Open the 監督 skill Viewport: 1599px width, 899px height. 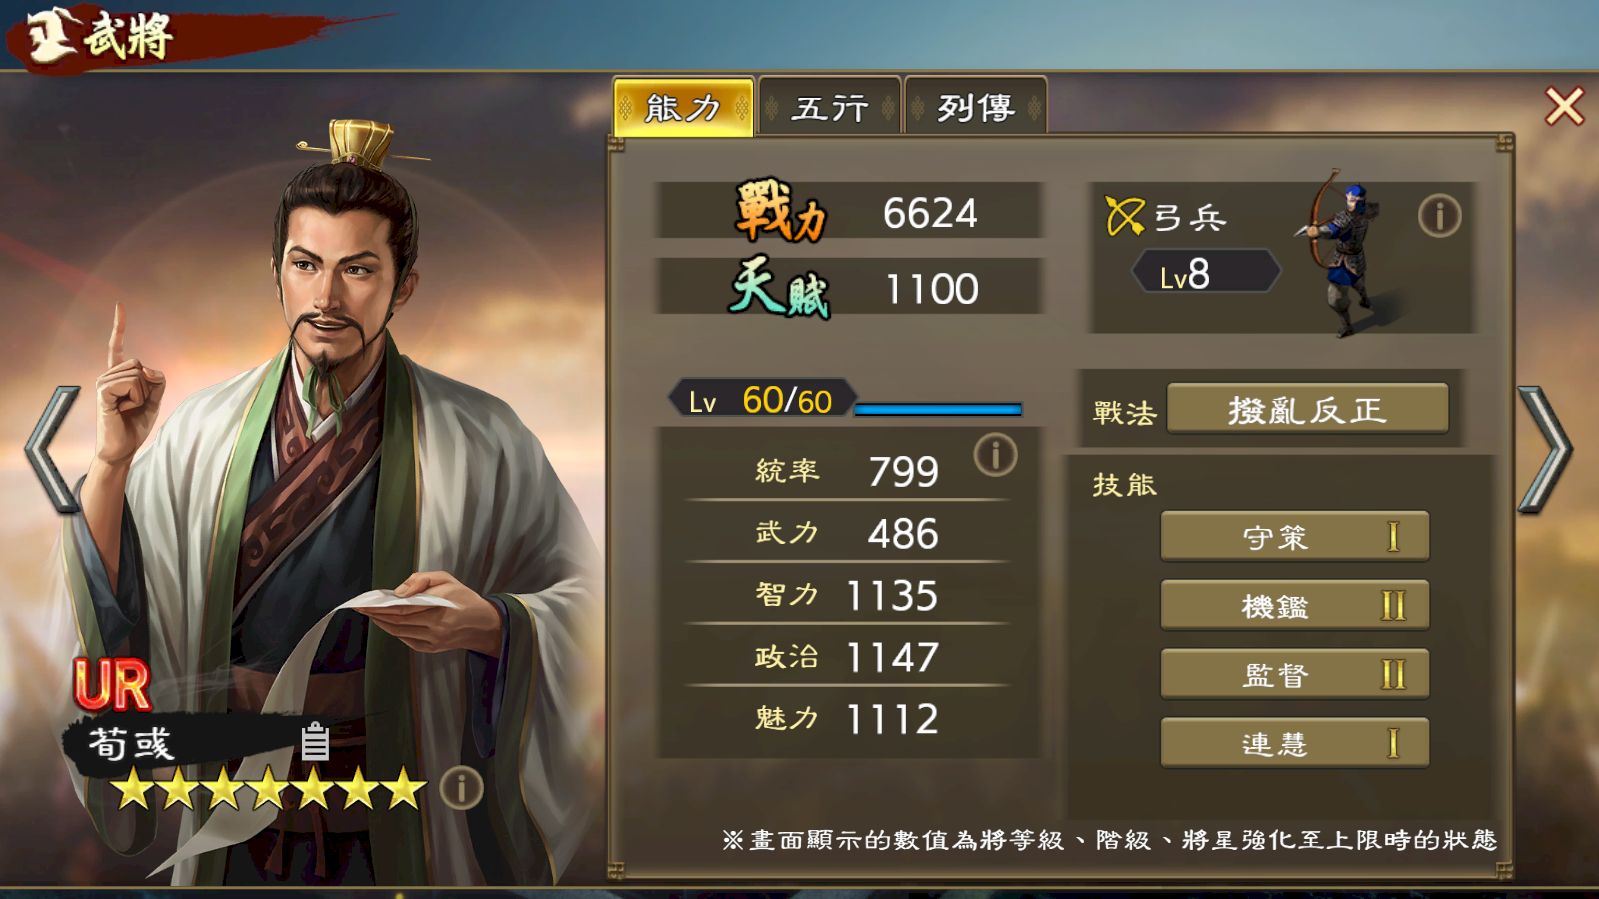pos(1294,674)
